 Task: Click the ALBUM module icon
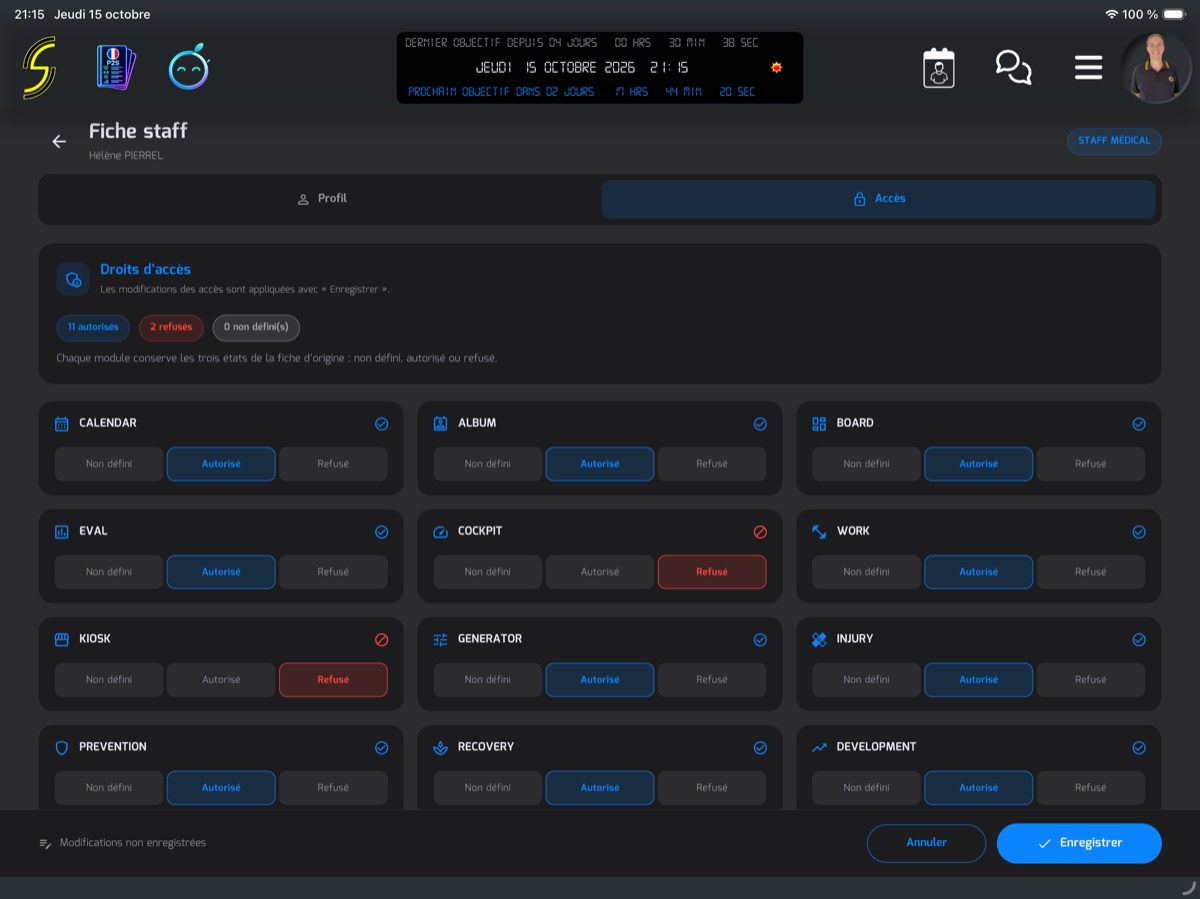[441, 423]
